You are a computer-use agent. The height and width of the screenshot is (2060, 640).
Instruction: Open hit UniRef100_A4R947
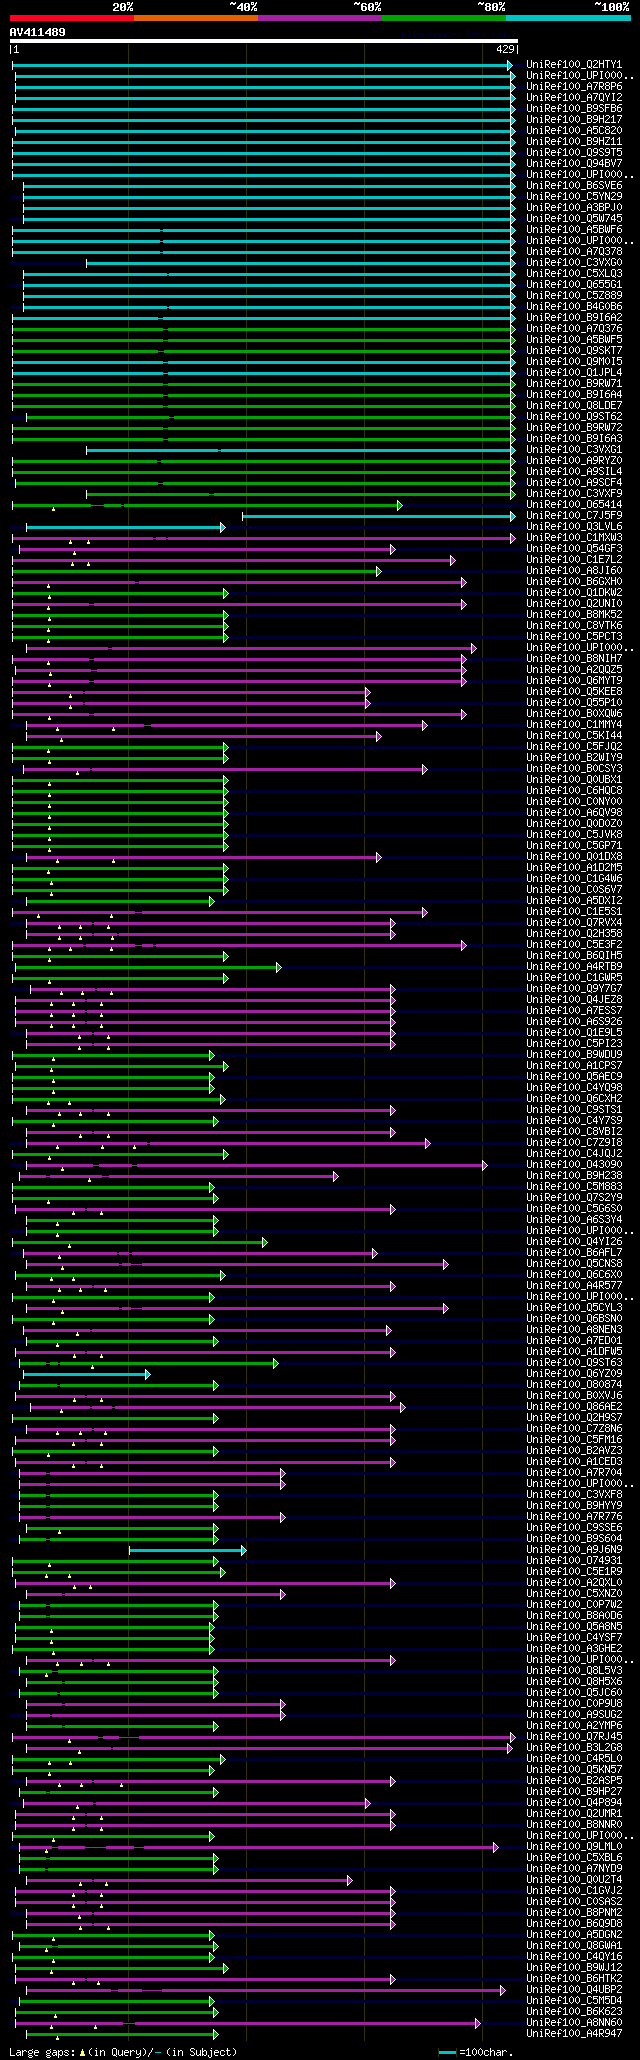pyautogui.click(x=574, y=2034)
